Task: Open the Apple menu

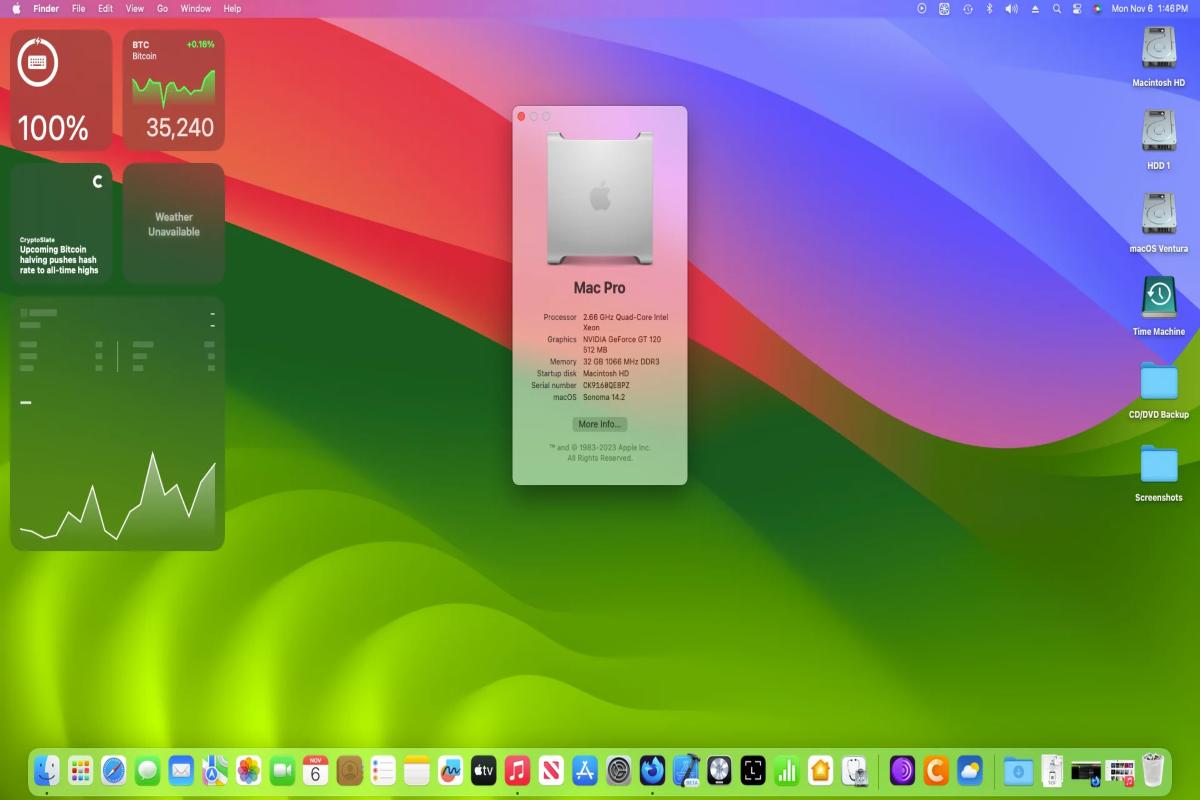Action: 16,8
